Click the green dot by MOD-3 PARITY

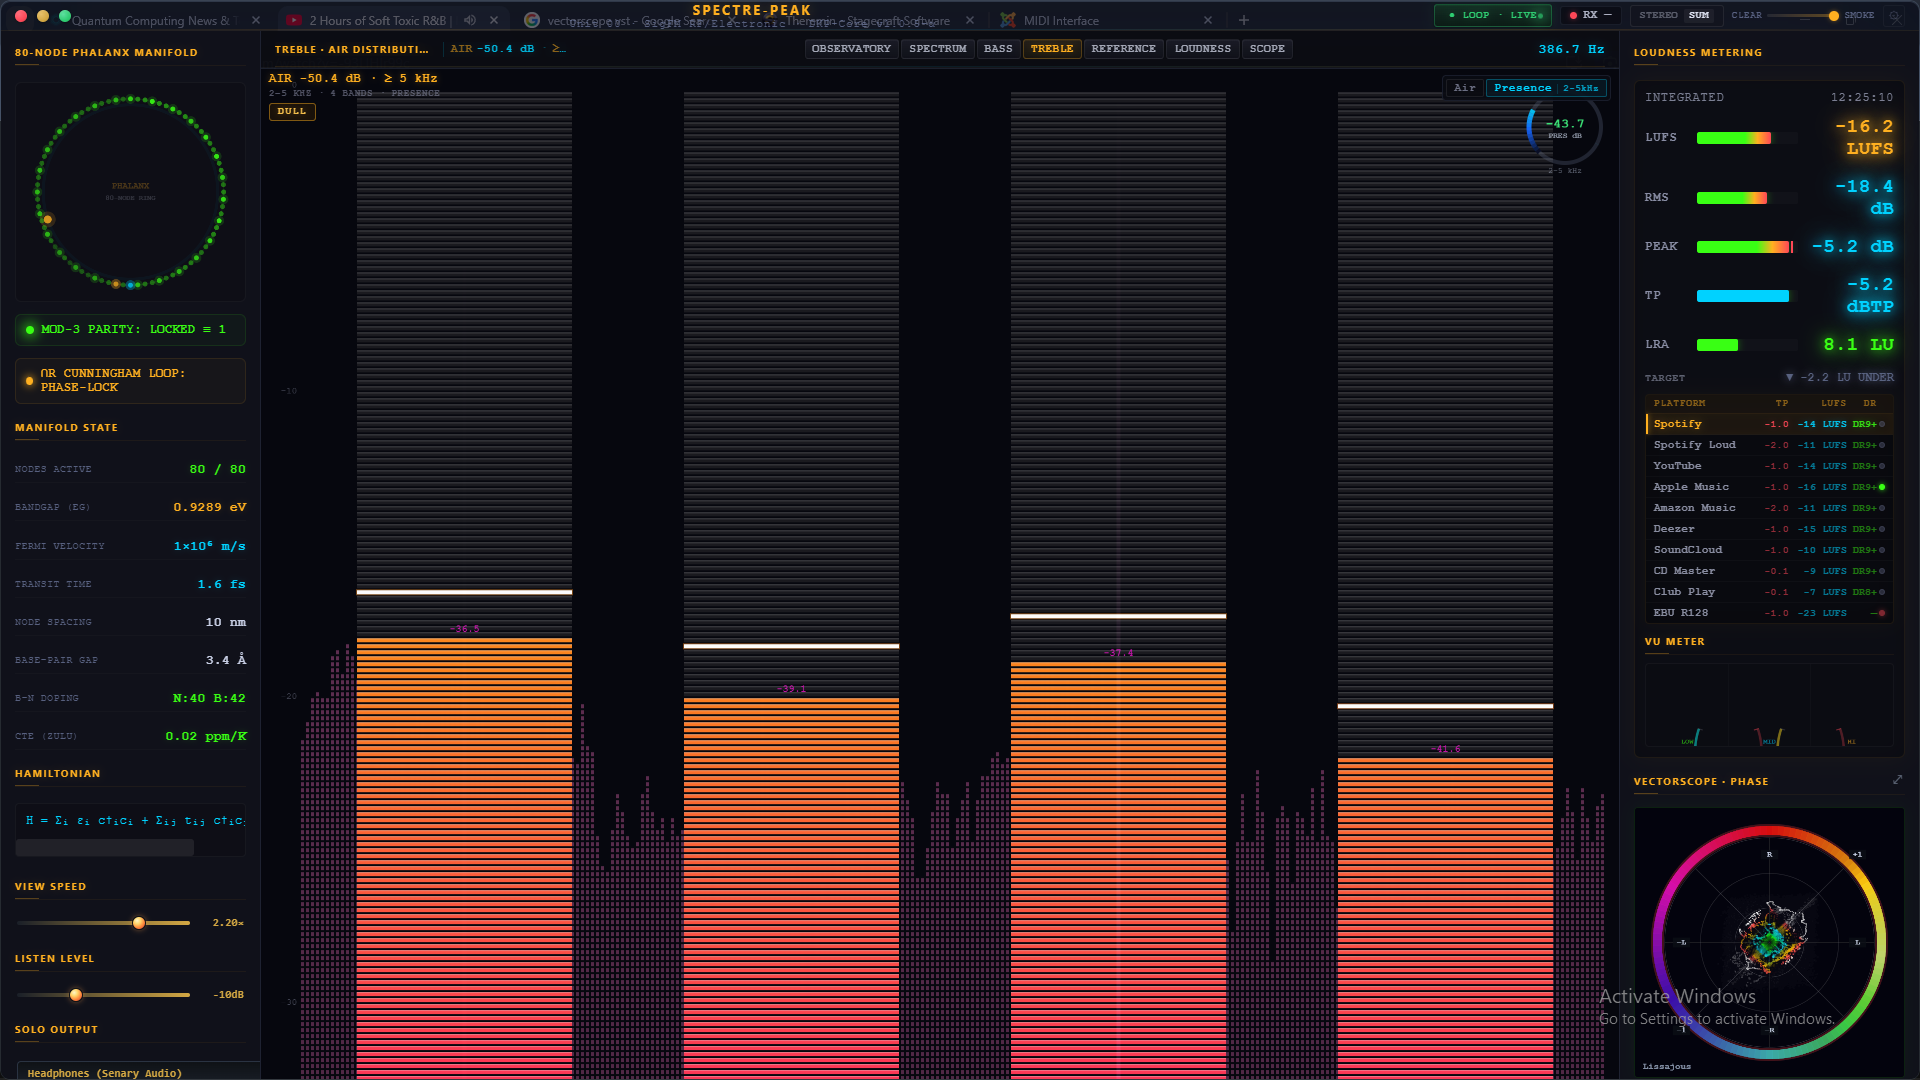(30, 329)
